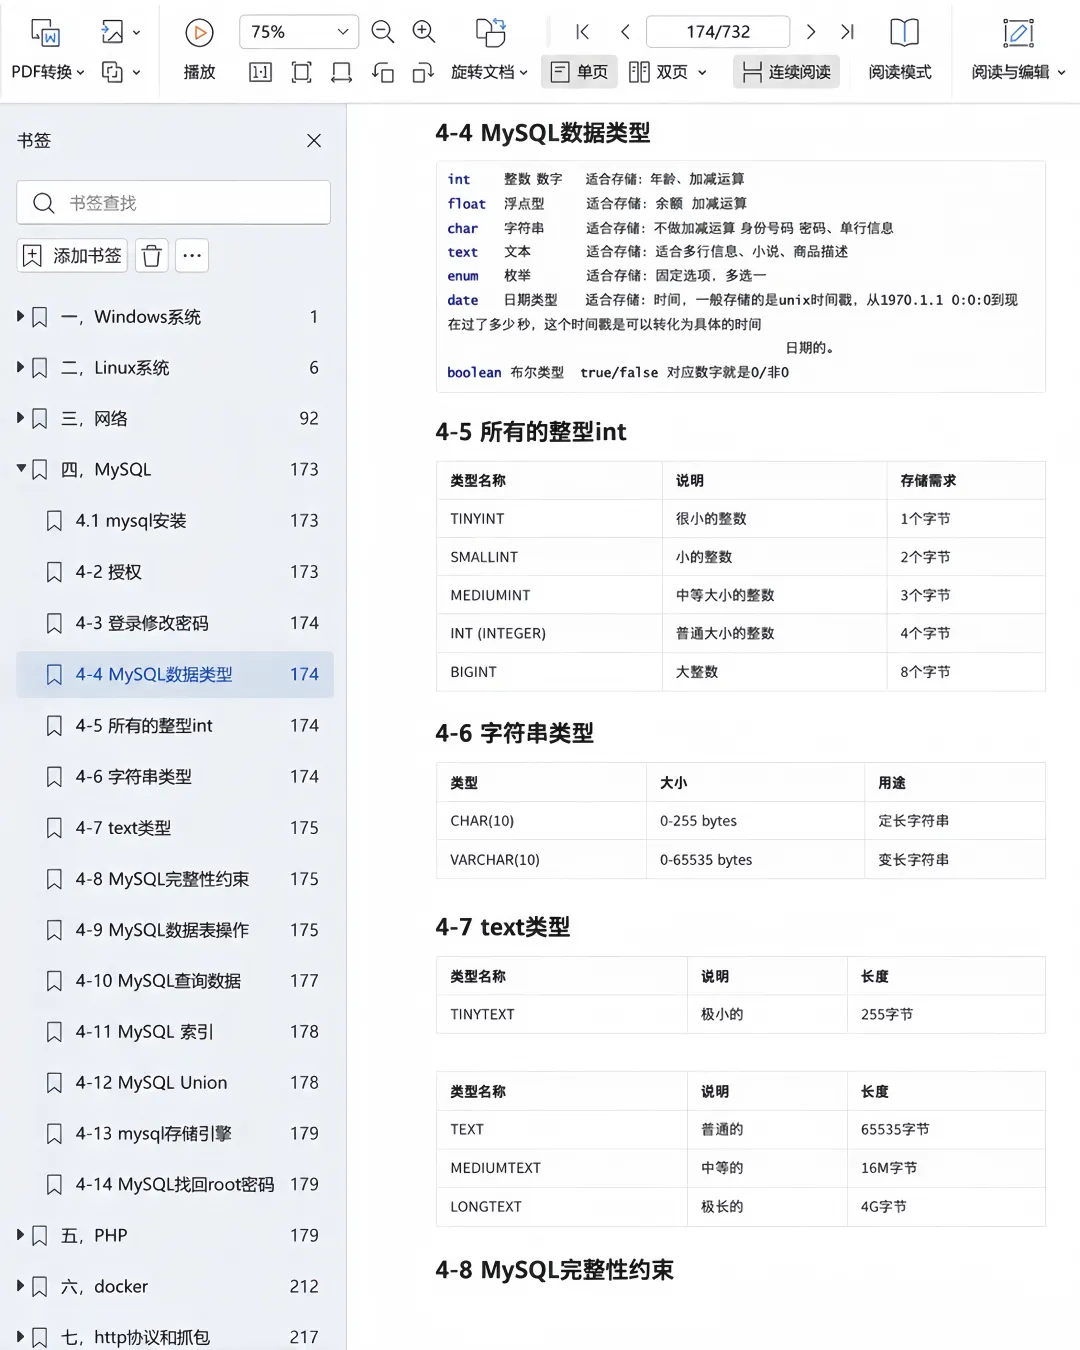
Task: Open the 双页 dropdown arrow
Action: pos(702,72)
